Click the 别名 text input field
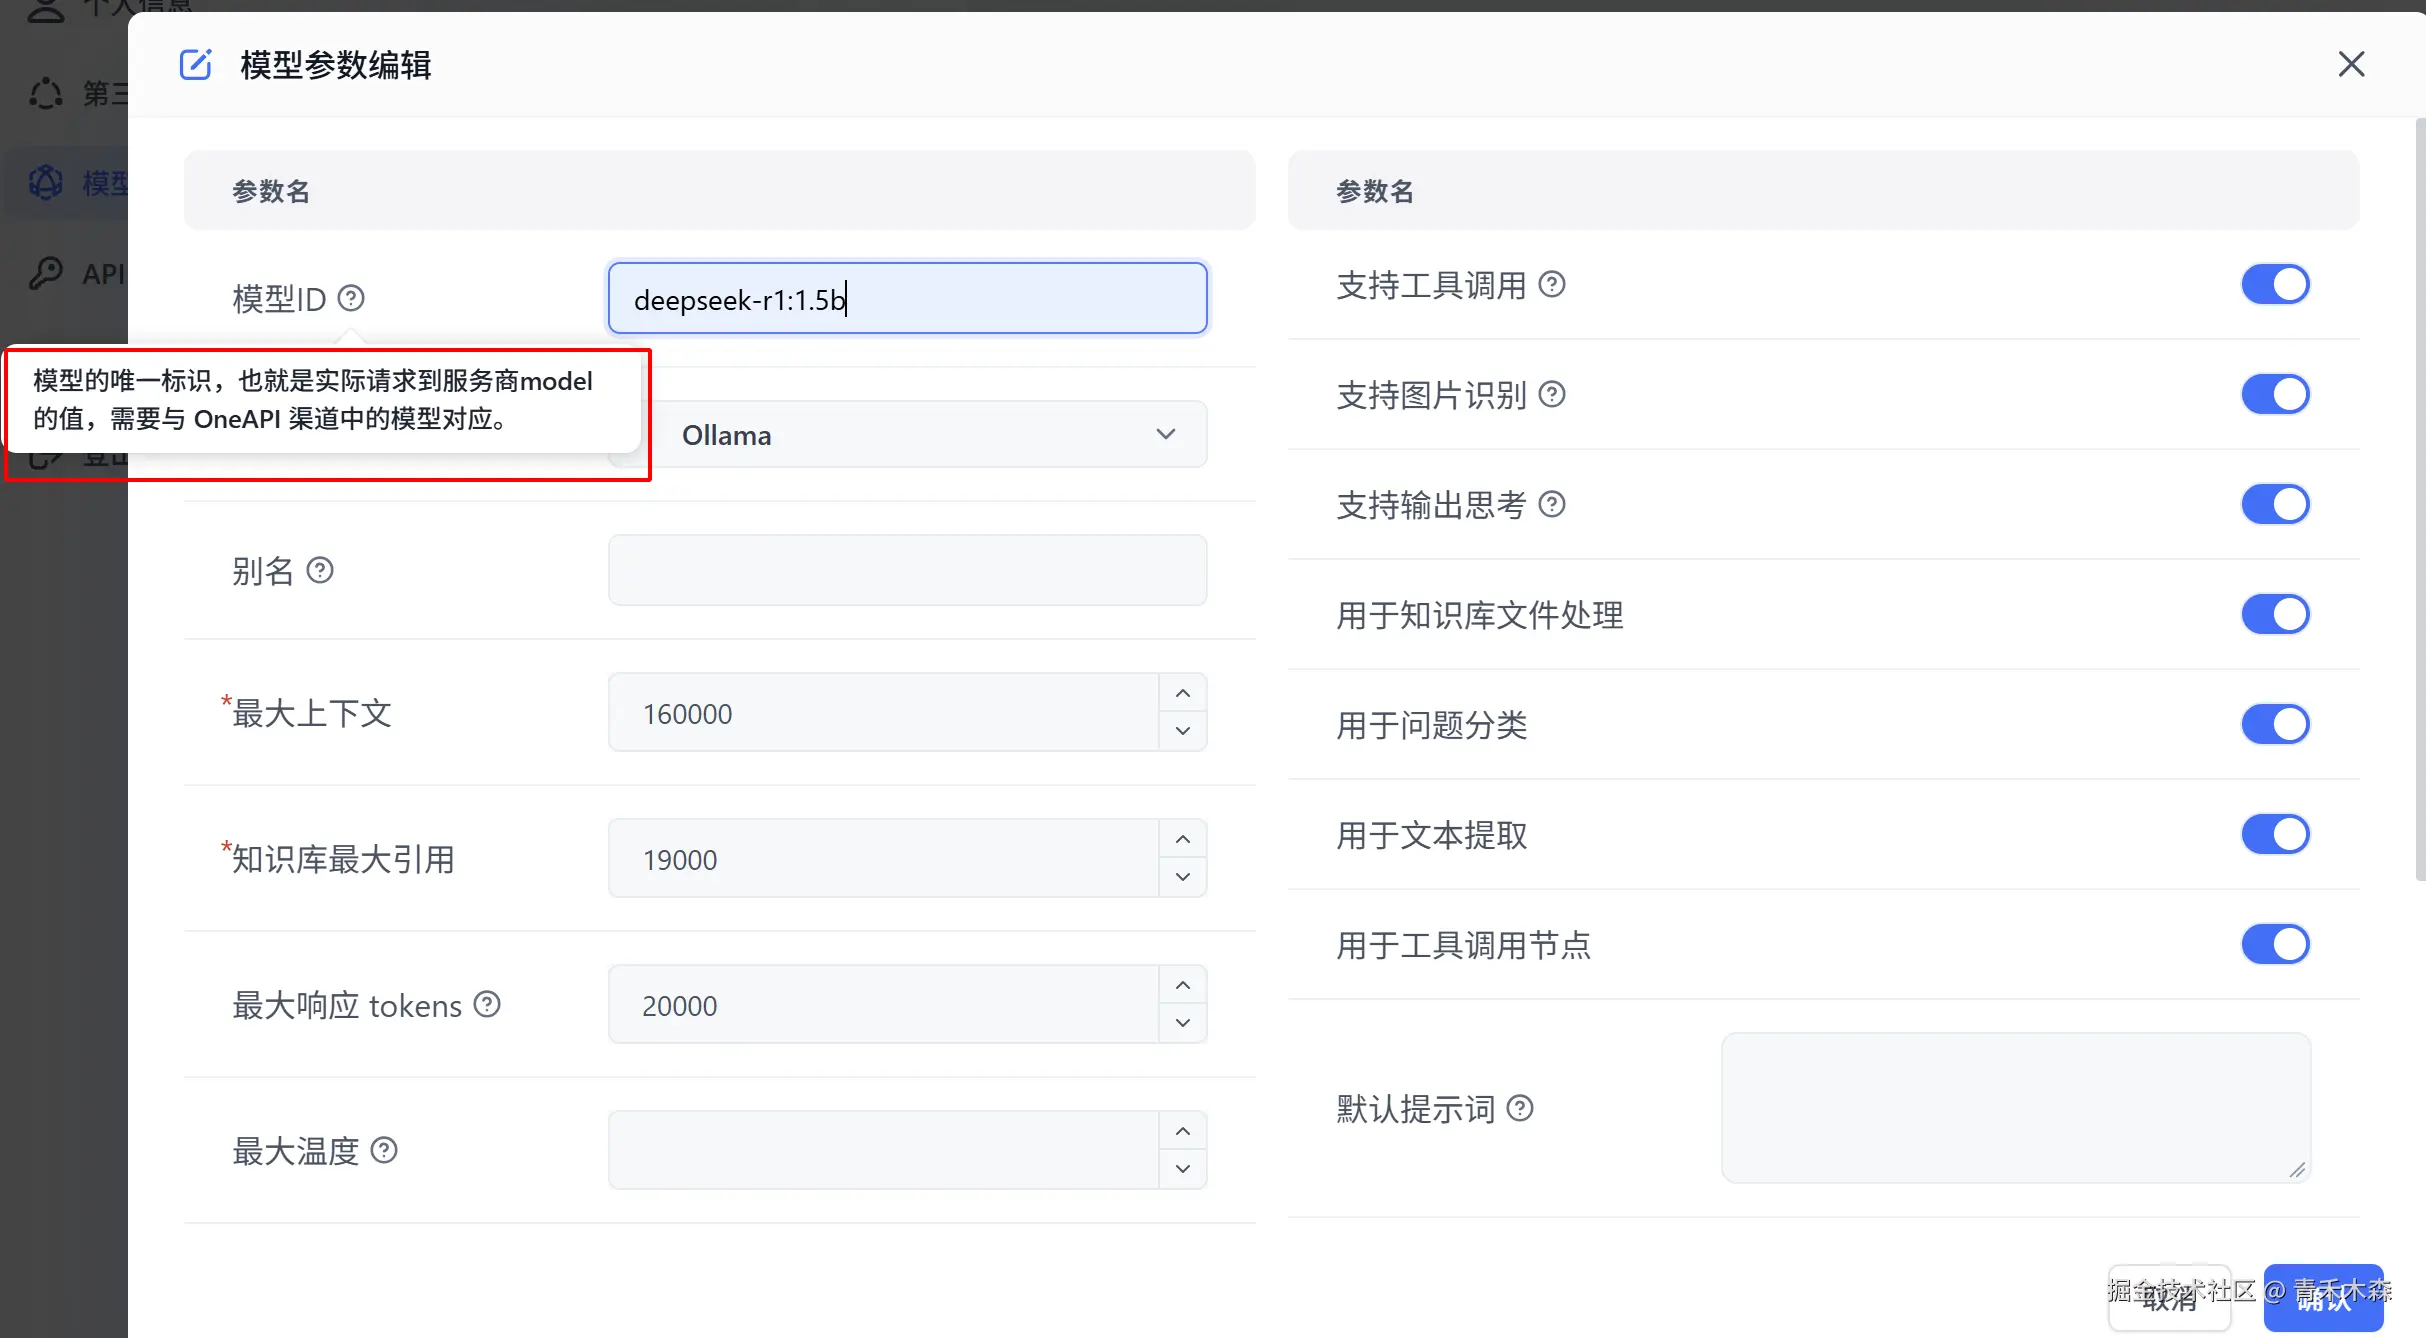 click(x=907, y=571)
